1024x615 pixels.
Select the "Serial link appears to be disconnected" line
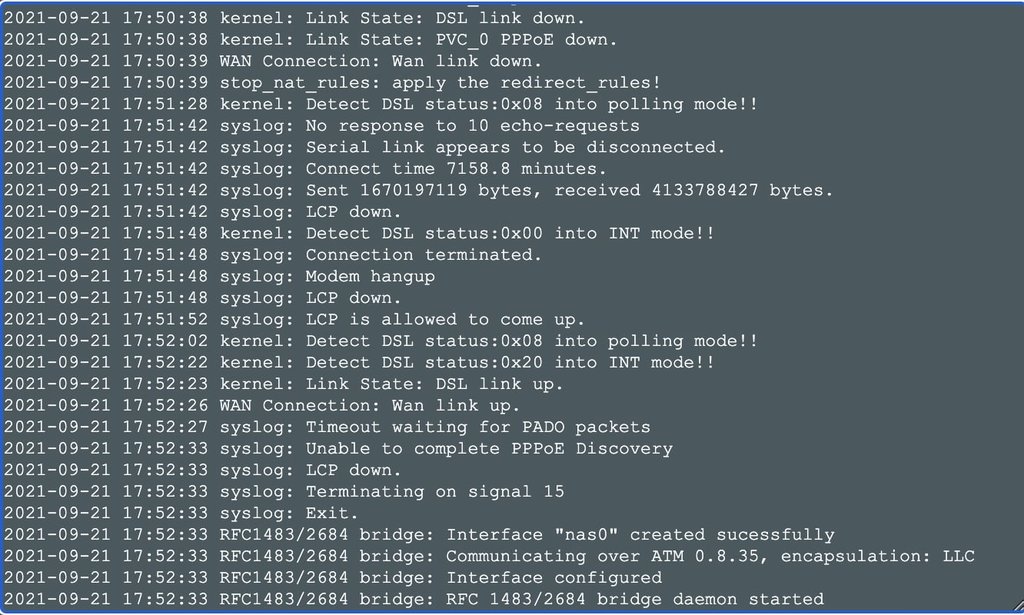pyautogui.click(x=364, y=147)
